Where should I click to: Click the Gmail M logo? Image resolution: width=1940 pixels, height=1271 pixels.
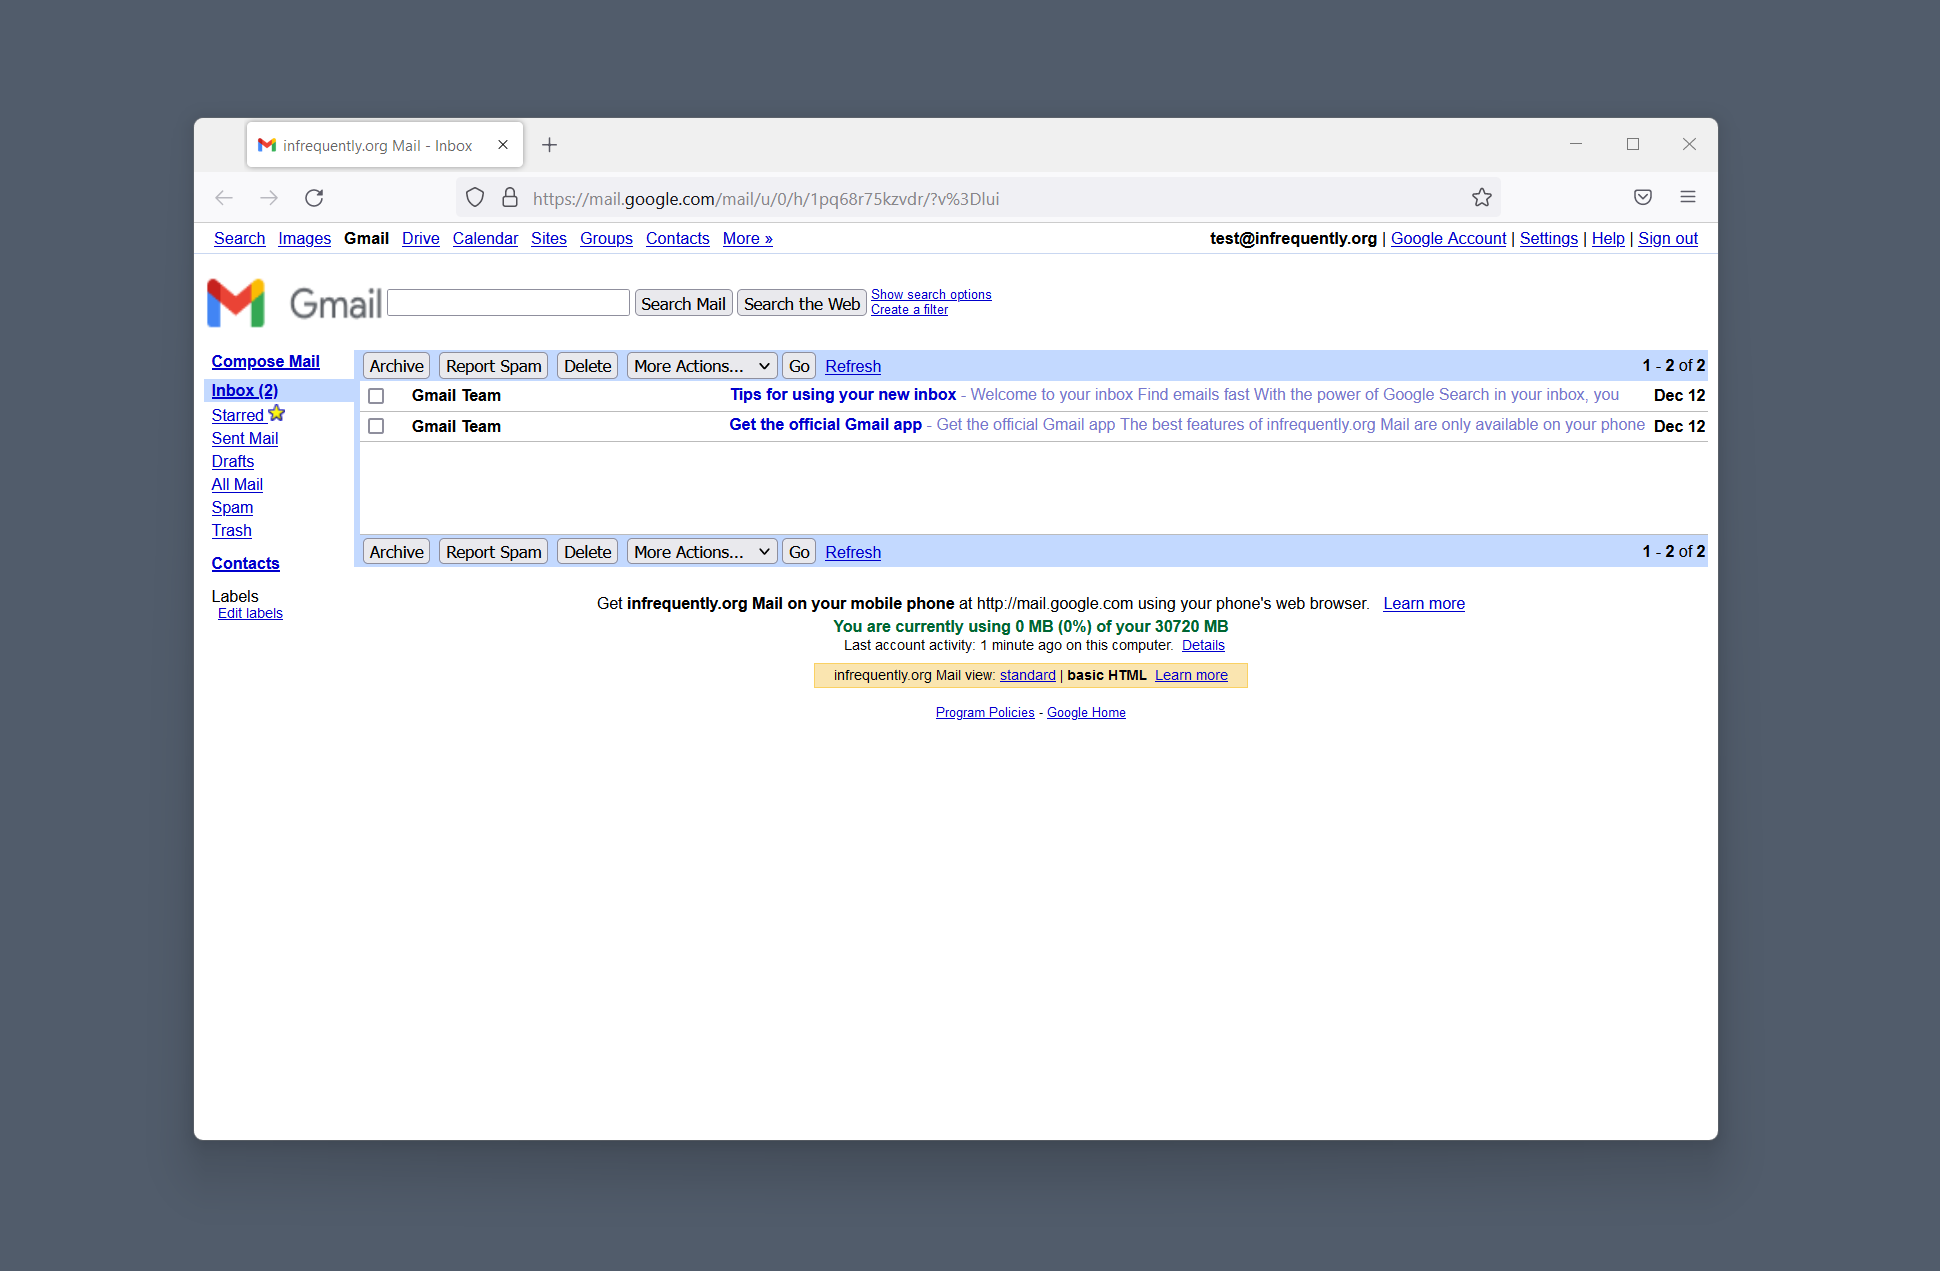(x=236, y=303)
